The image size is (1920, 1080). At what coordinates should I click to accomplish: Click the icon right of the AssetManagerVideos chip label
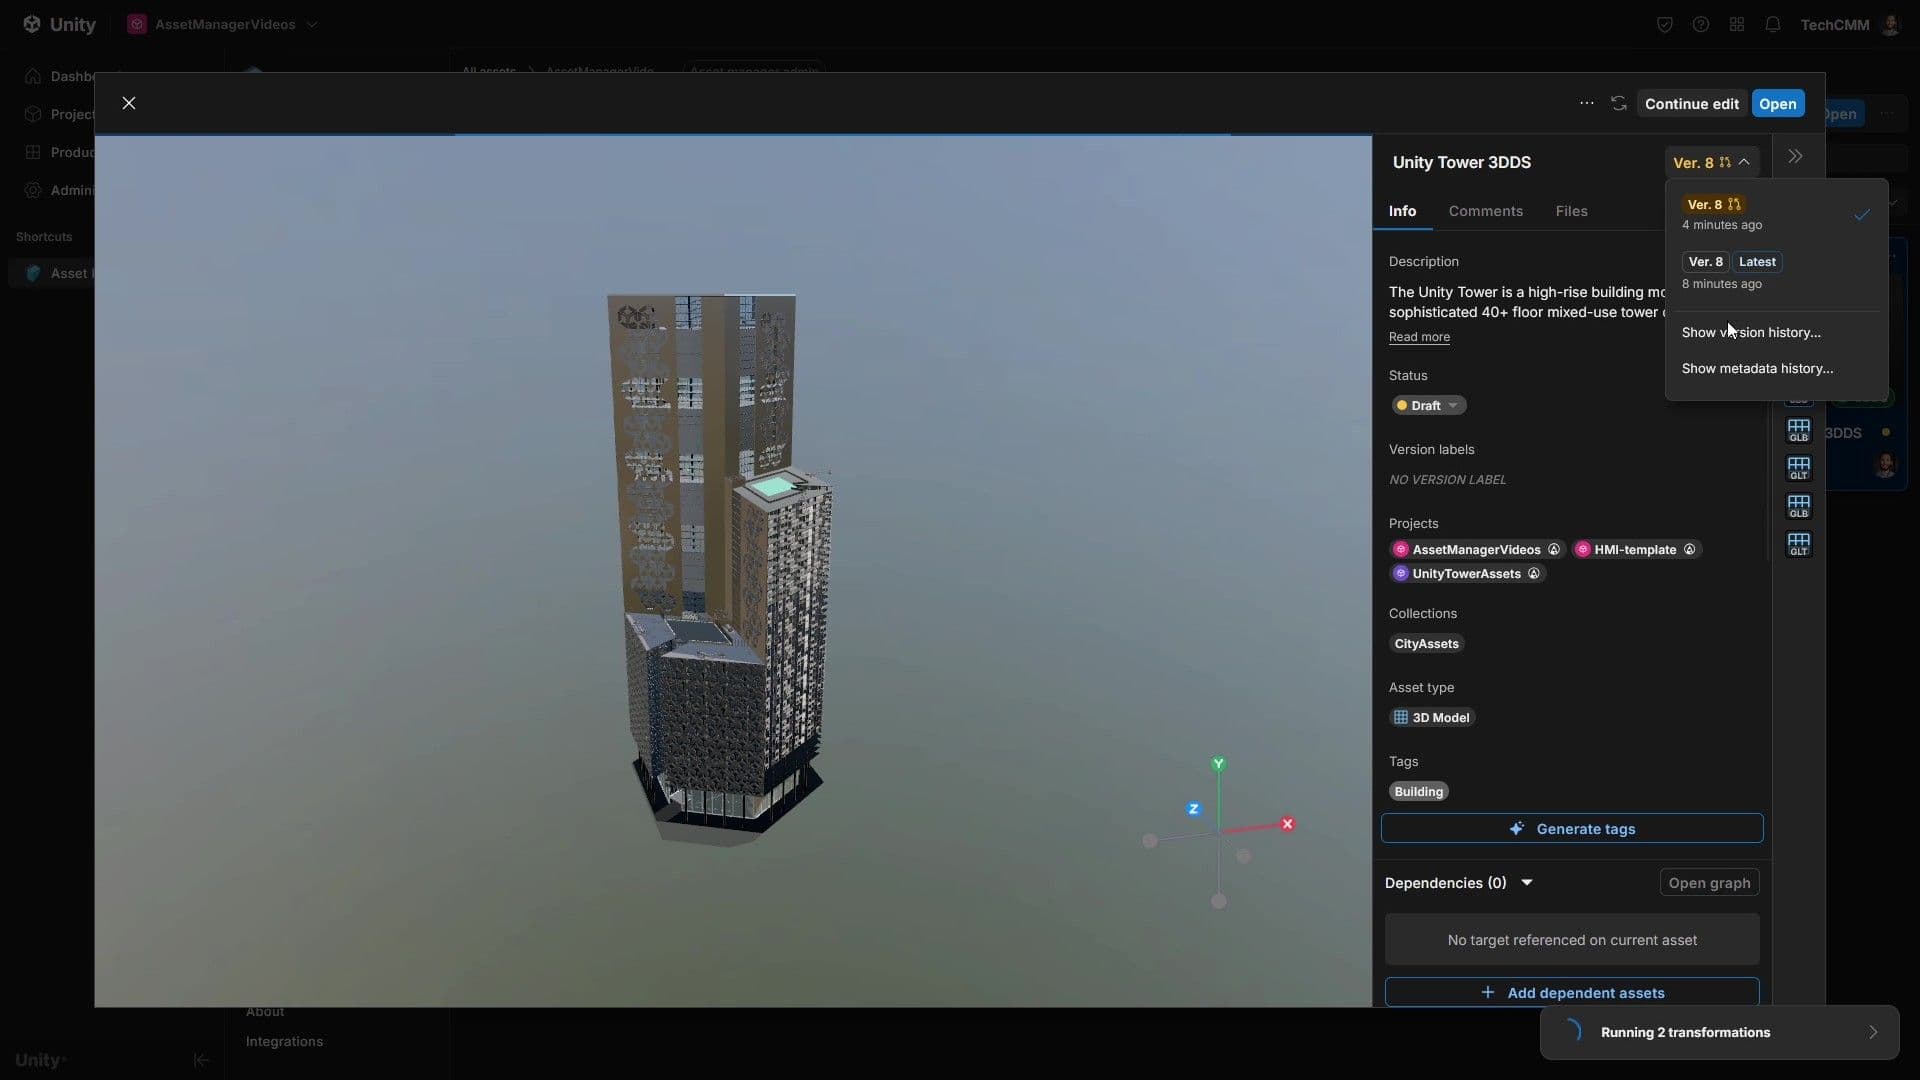1554,549
